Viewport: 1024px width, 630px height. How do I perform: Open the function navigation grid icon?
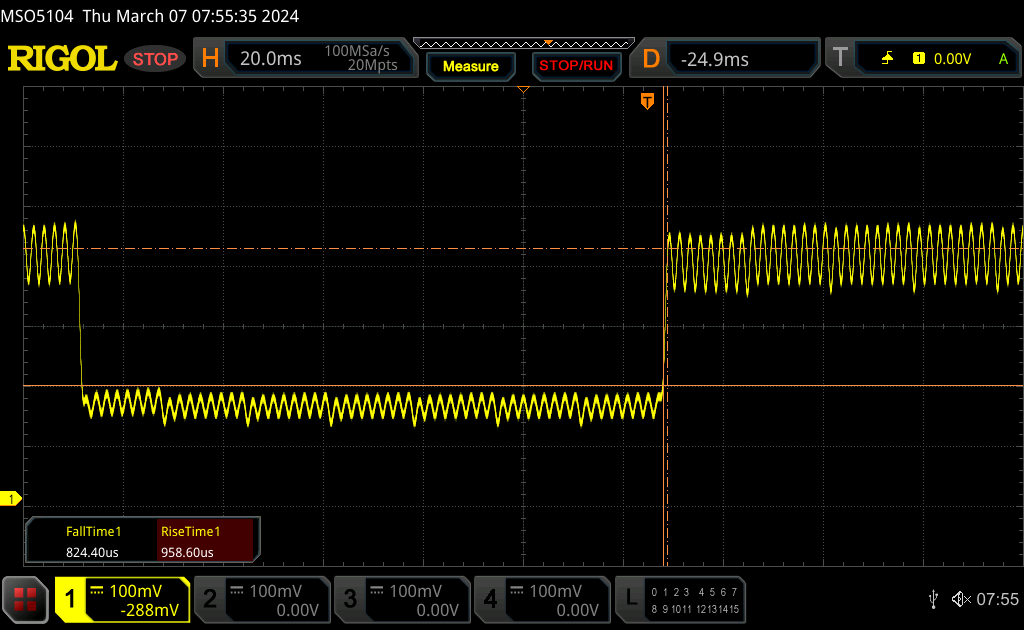click(25, 599)
